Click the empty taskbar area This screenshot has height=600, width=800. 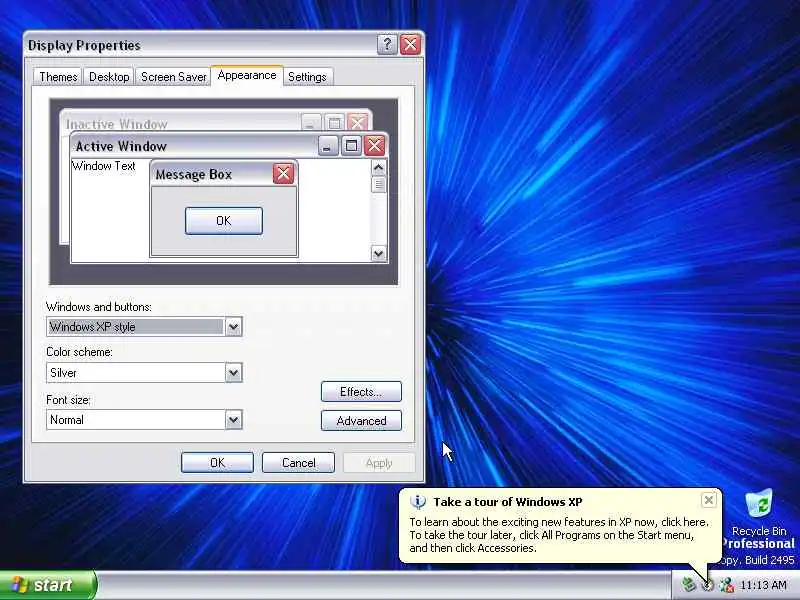click(x=383, y=585)
